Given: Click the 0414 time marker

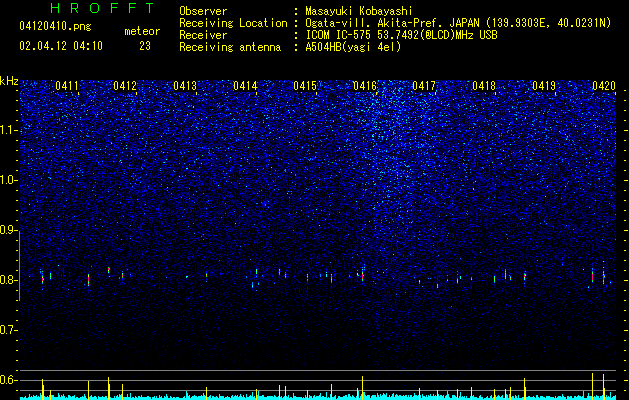Looking at the screenshot, I should (246, 86).
